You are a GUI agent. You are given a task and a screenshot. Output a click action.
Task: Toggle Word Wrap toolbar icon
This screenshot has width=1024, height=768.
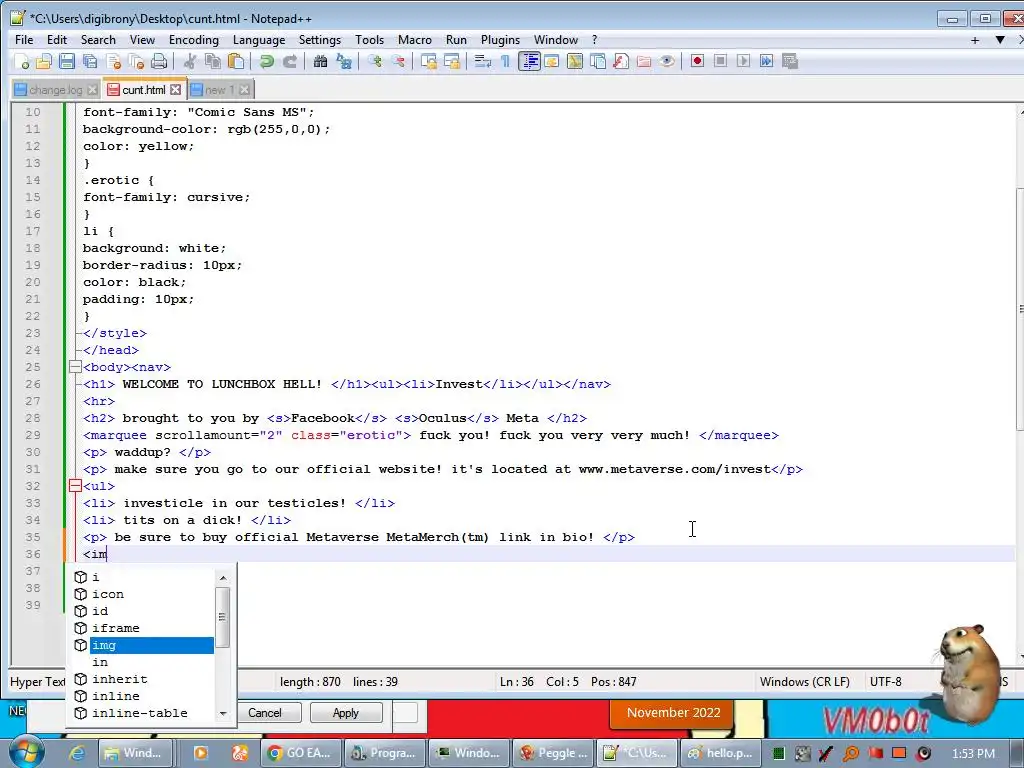pyautogui.click(x=483, y=61)
